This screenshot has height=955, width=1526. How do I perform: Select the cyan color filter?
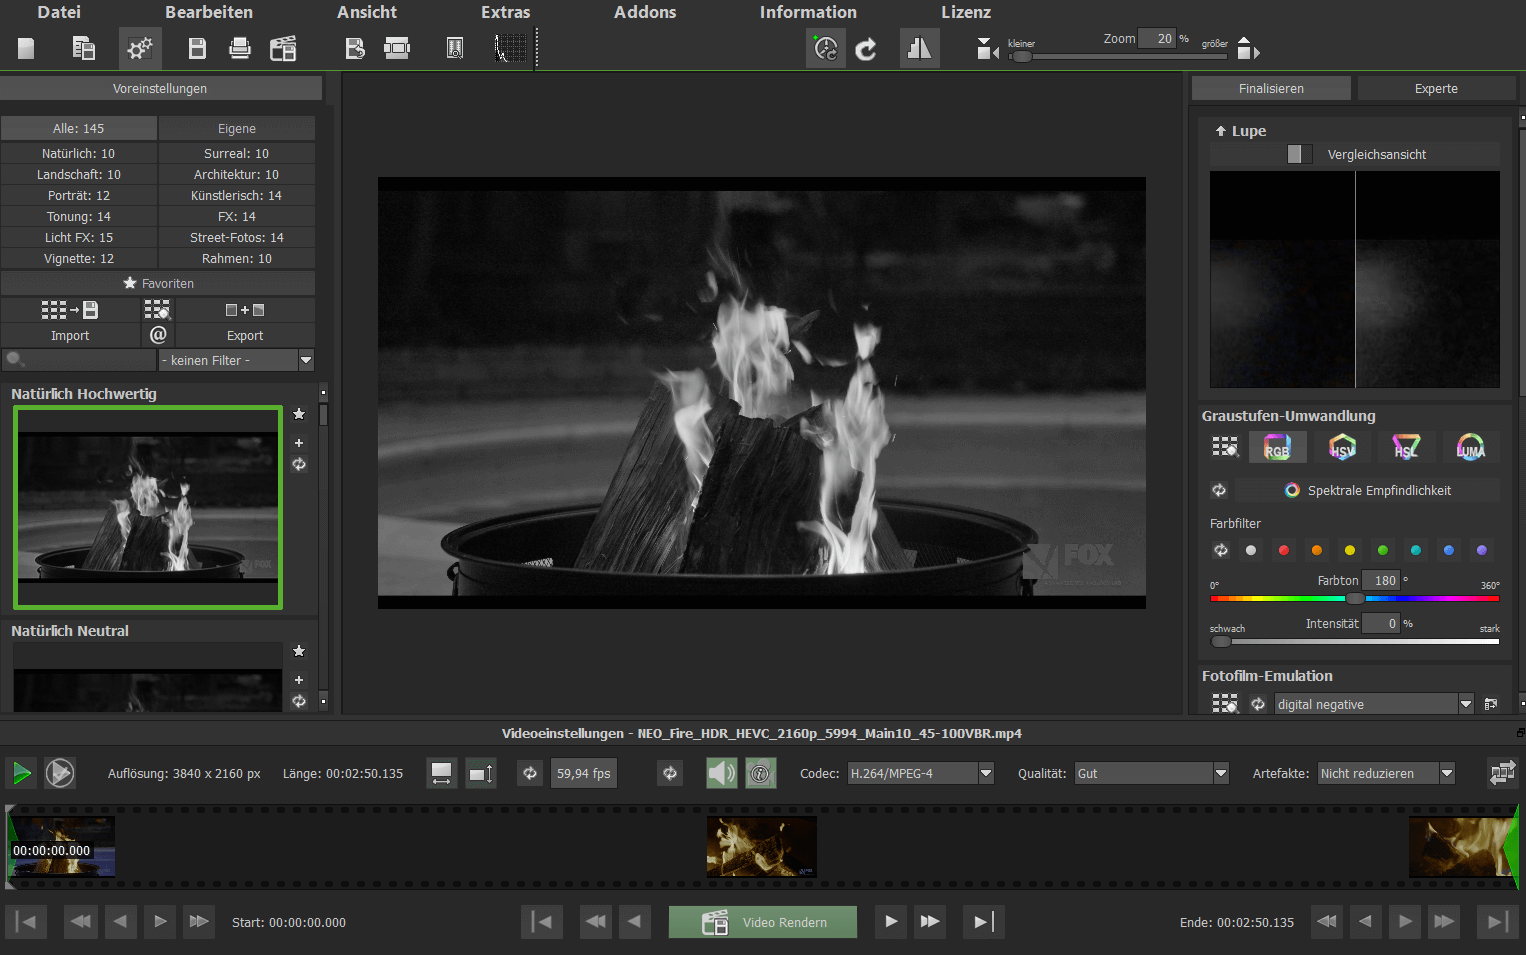(x=1416, y=550)
